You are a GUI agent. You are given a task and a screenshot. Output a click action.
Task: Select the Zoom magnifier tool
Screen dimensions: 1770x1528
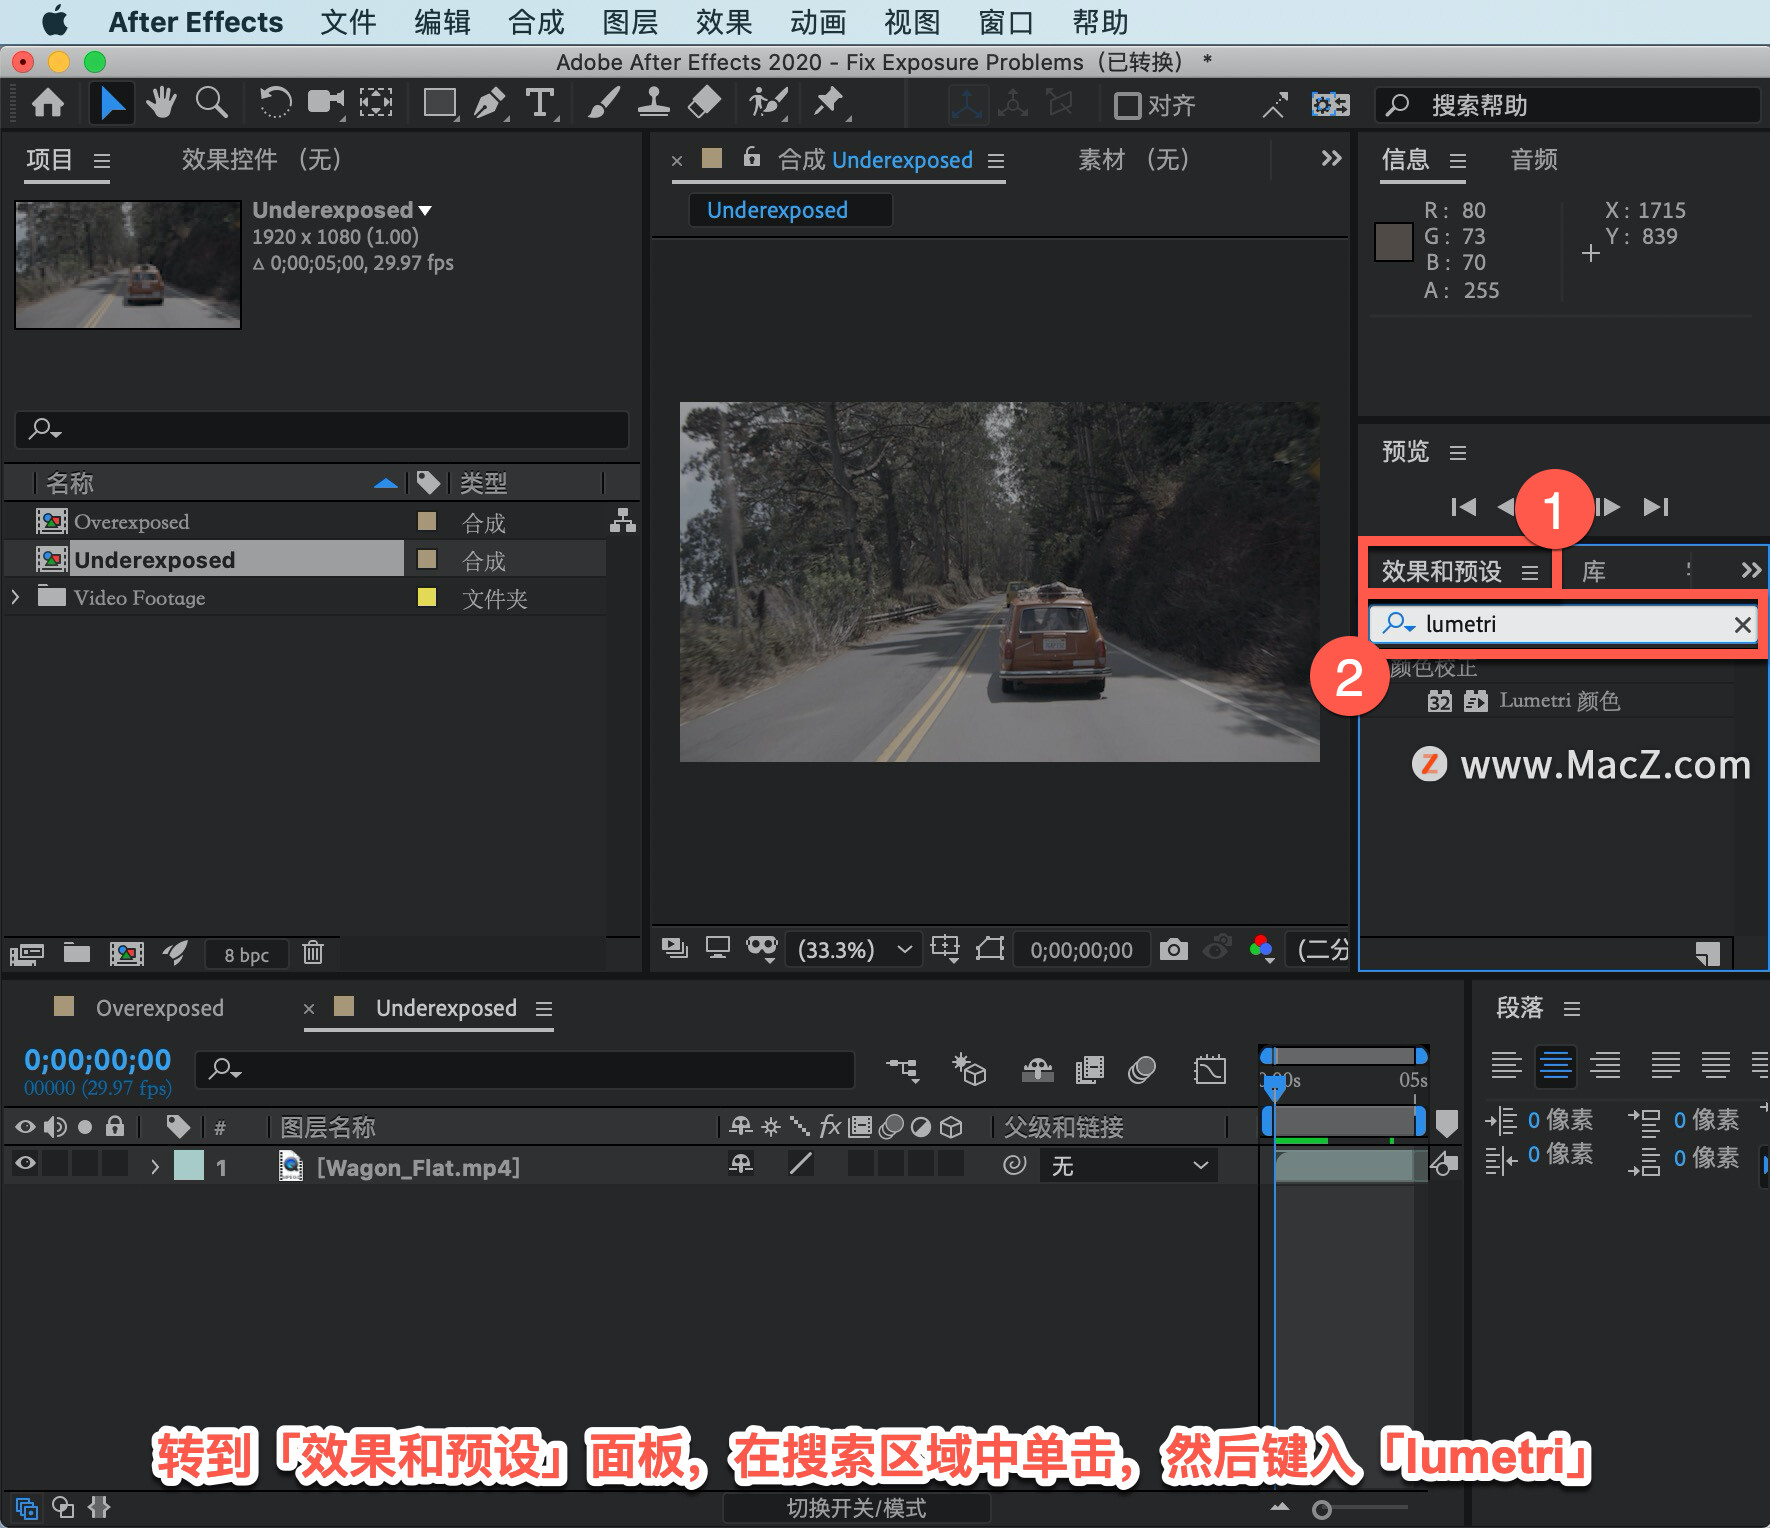click(211, 104)
